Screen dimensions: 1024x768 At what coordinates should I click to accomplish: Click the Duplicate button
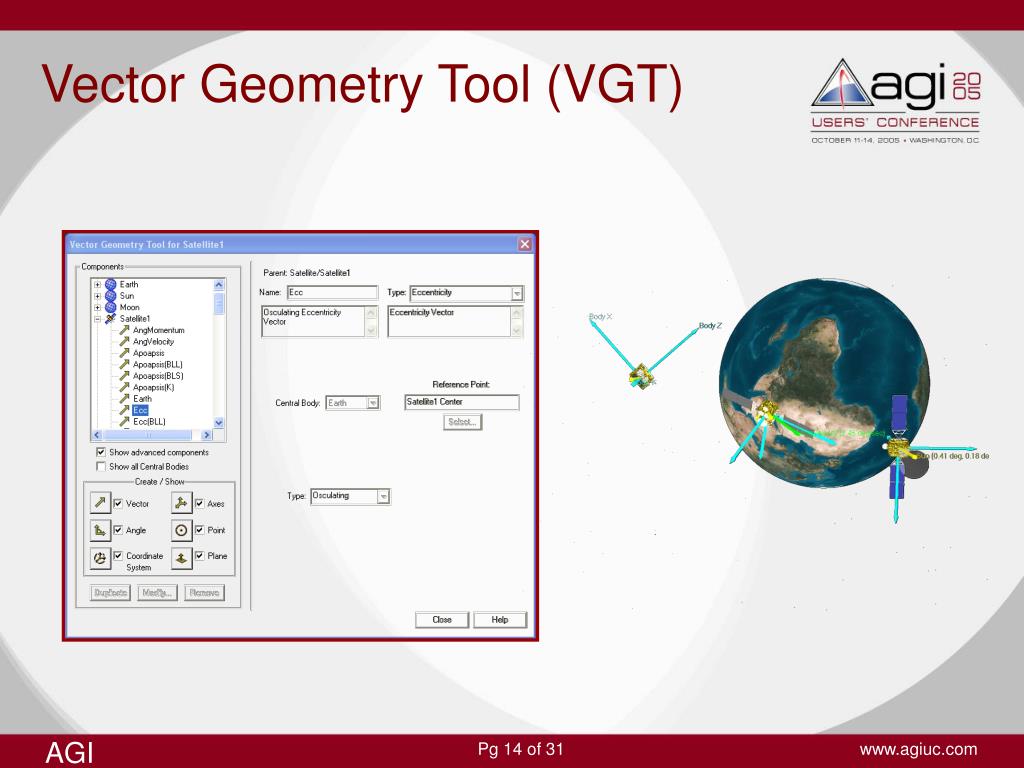pyautogui.click(x=110, y=593)
